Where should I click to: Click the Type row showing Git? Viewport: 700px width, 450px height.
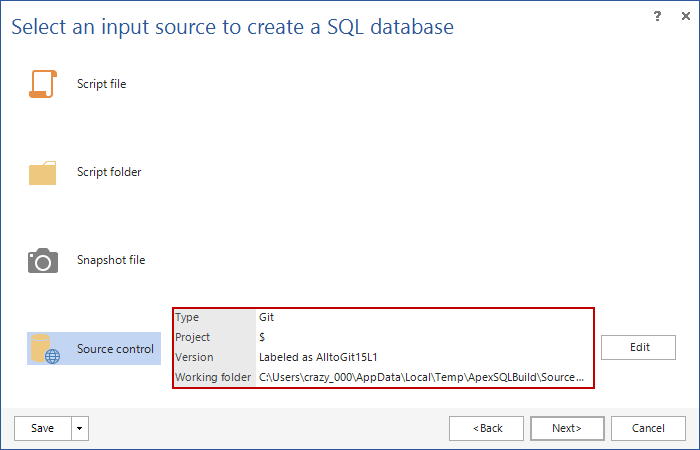coord(266,317)
